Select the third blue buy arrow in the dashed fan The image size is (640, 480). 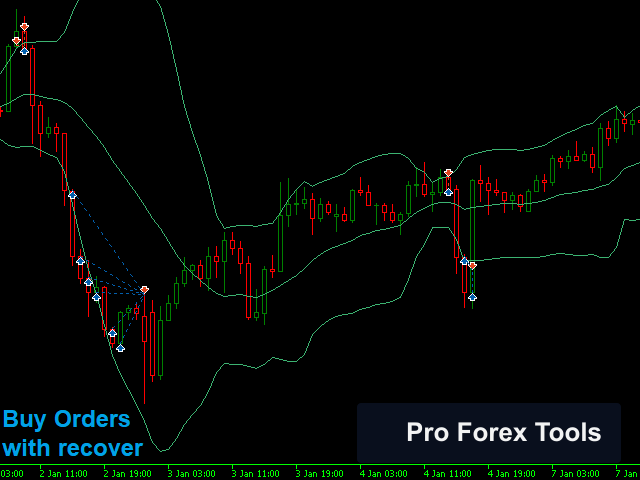point(88,282)
